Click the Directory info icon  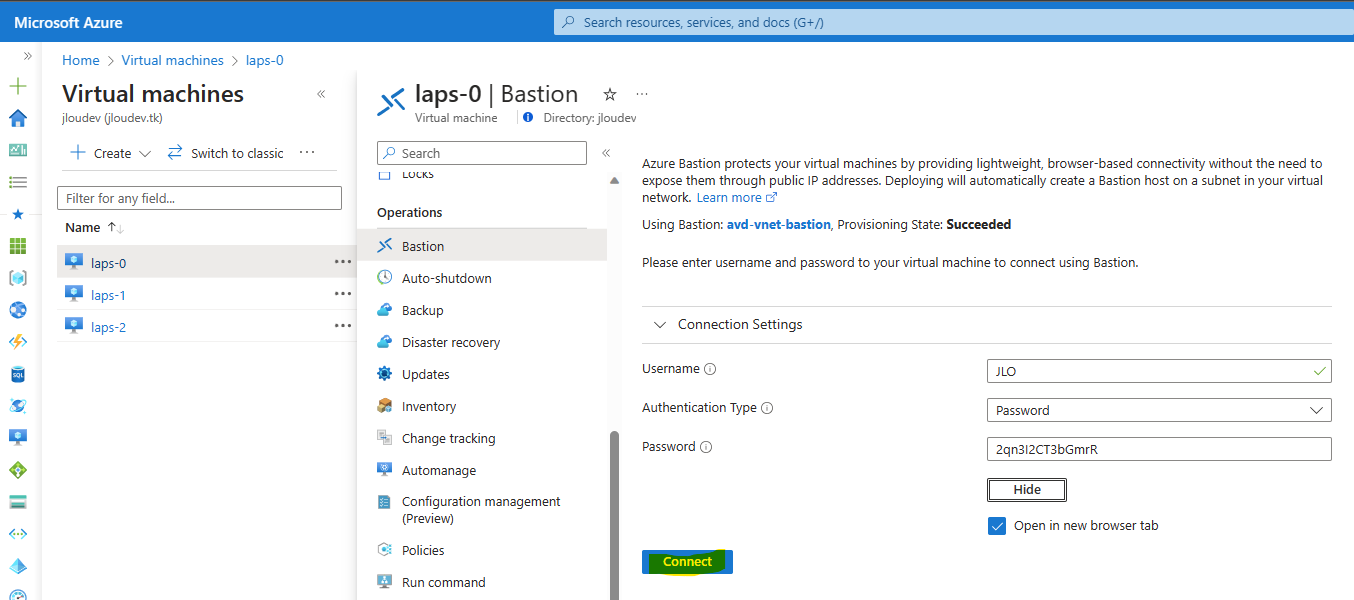coord(528,117)
